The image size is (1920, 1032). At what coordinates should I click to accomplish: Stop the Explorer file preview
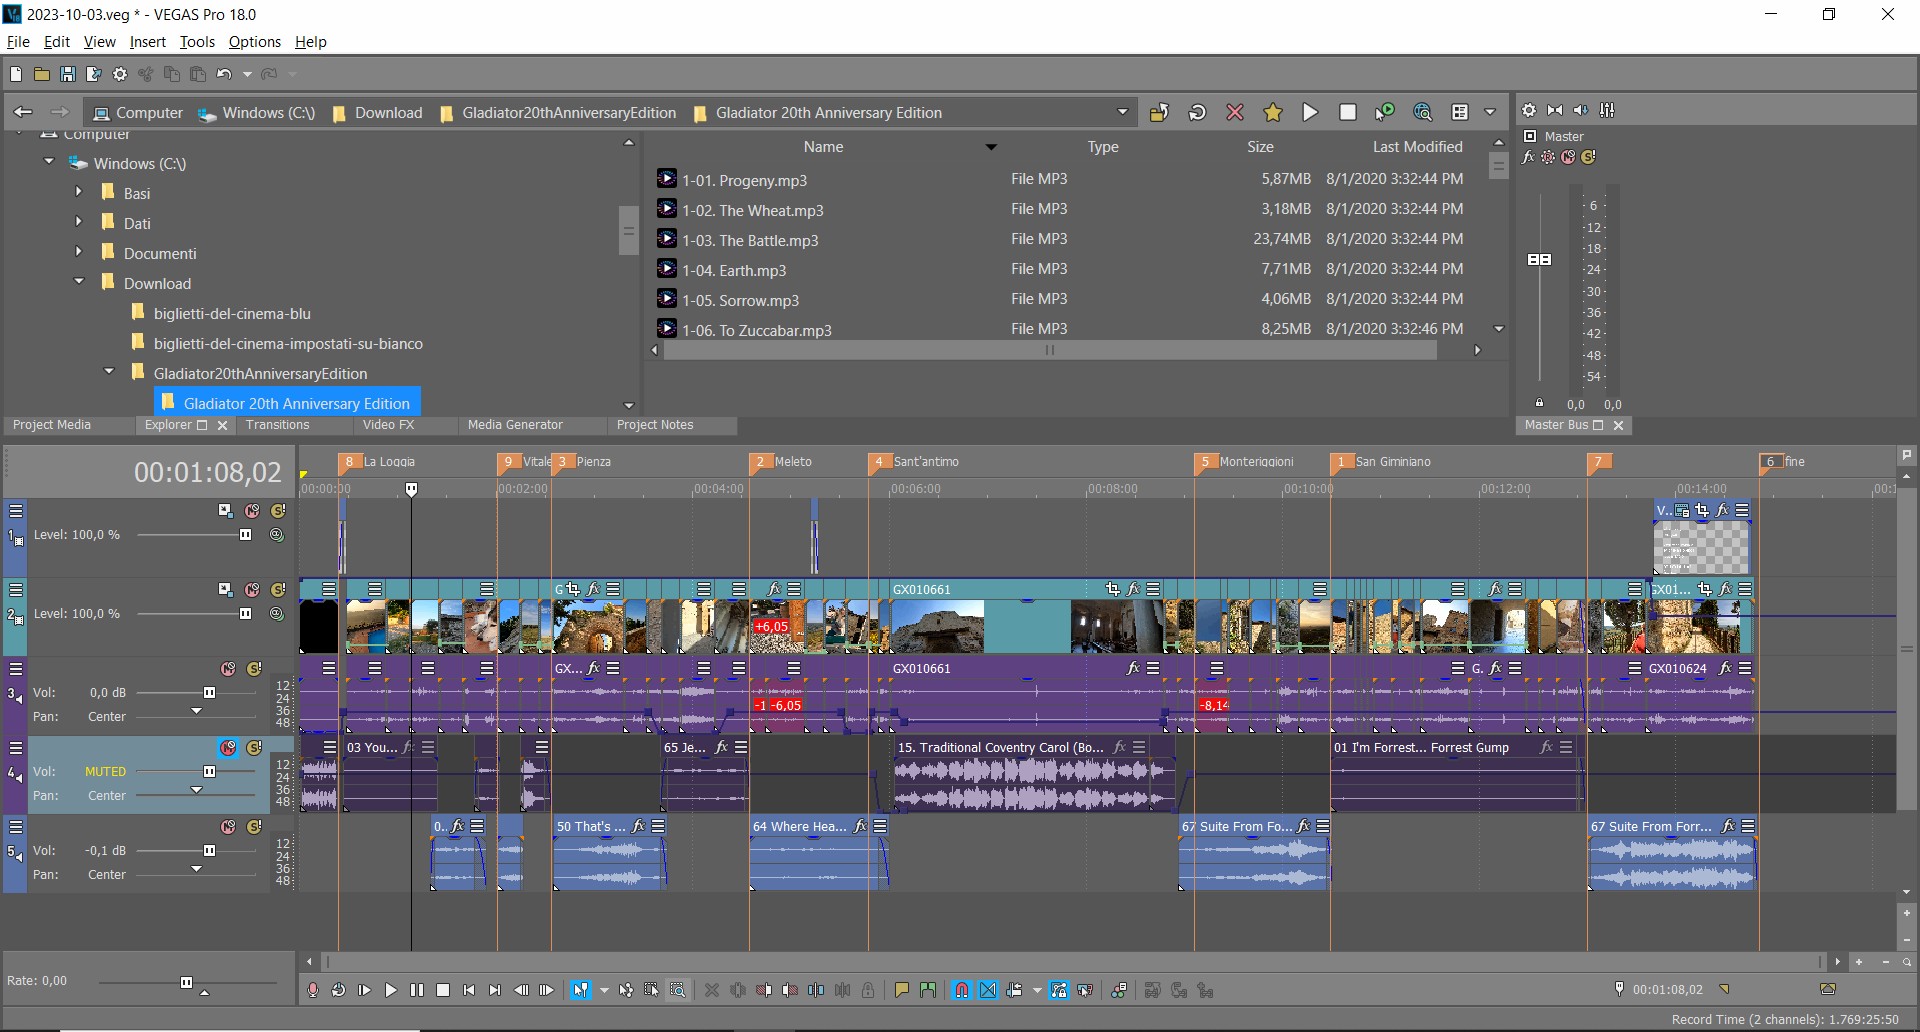1348,112
